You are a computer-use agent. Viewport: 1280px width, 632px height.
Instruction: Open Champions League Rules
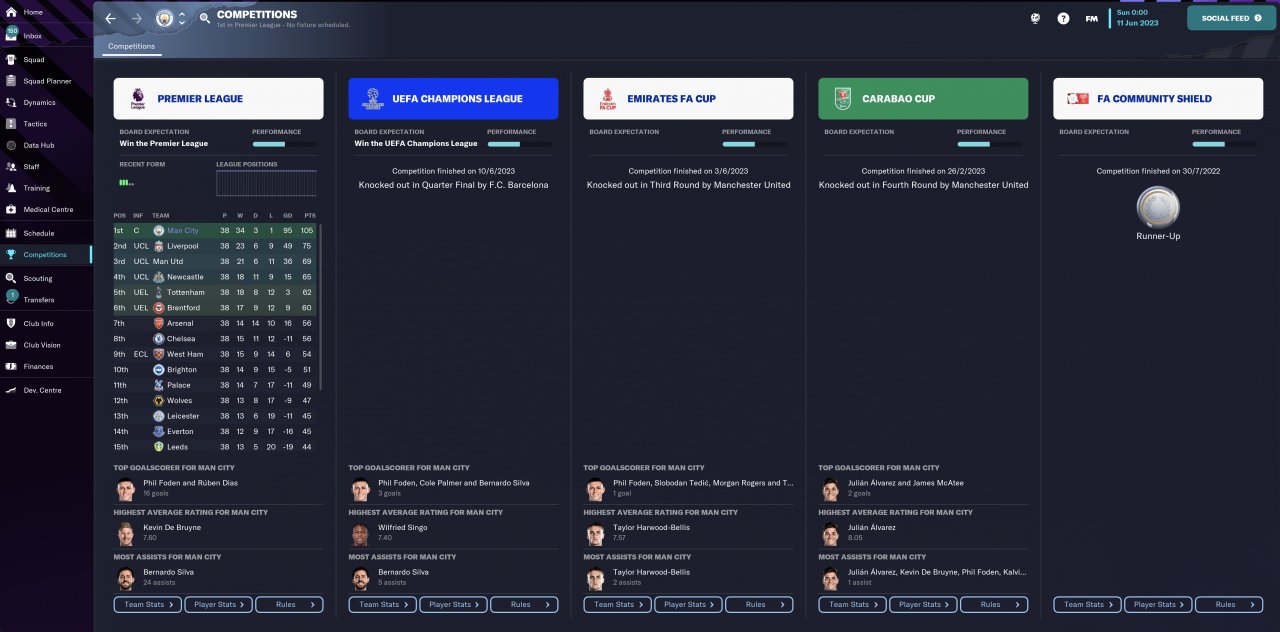[x=524, y=604]
